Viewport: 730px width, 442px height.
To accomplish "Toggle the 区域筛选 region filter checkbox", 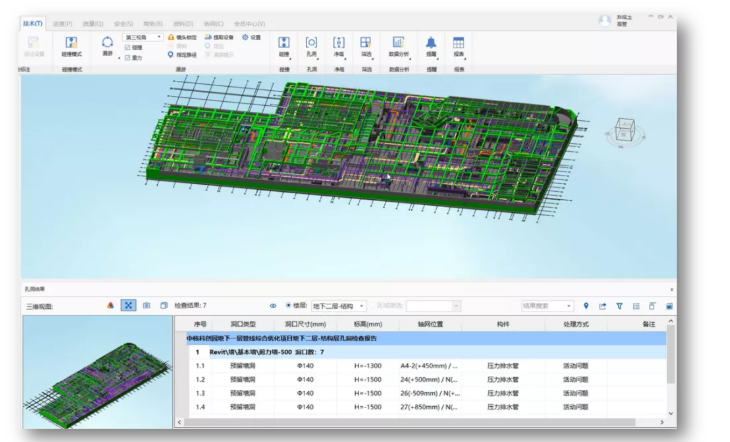I will pos(372,306).
